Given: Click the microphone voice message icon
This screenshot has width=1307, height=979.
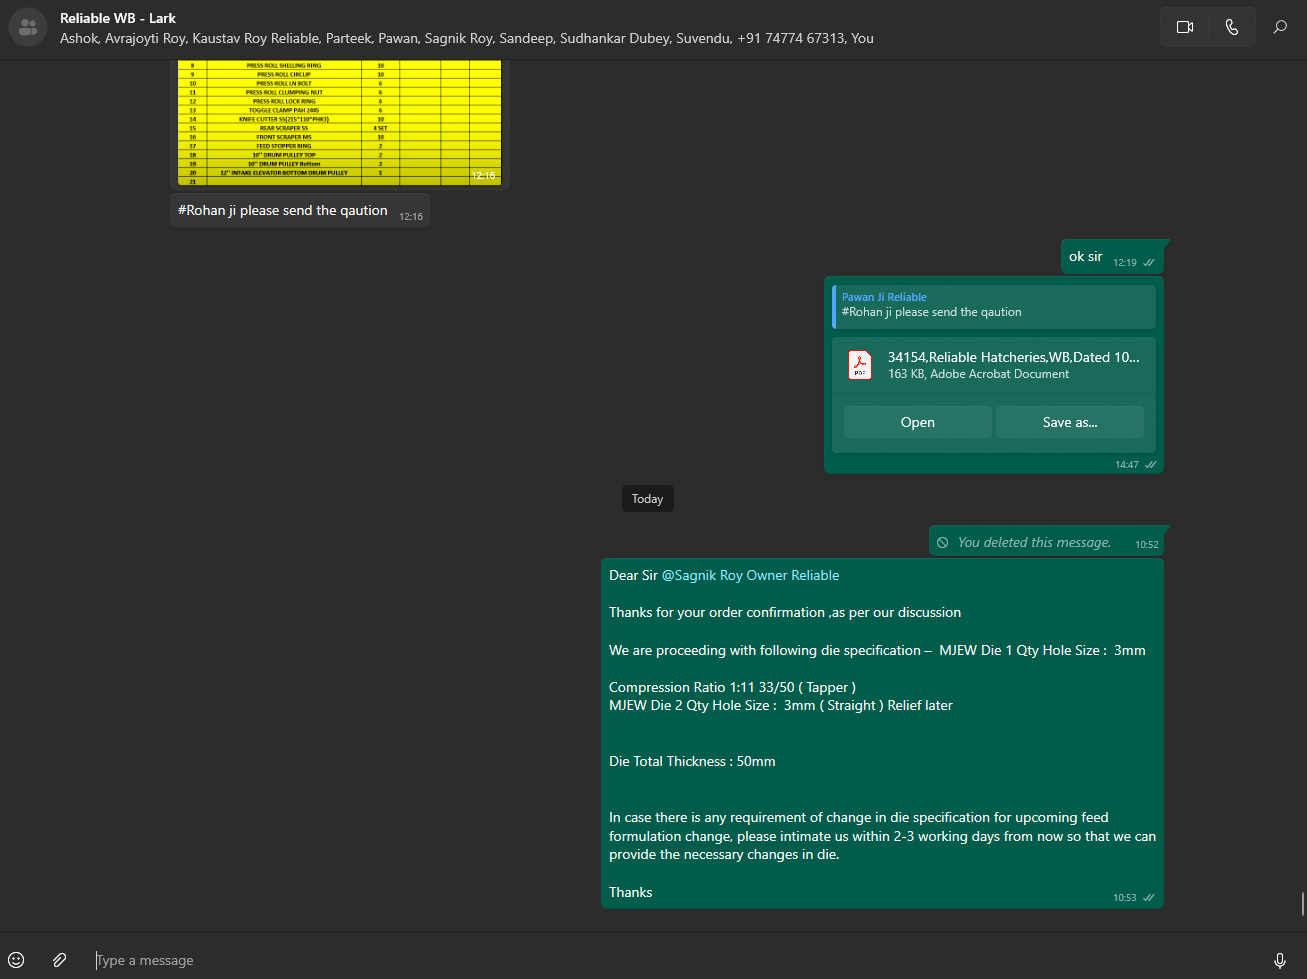Looking at the screenshot, I should tap(1279, 960).
